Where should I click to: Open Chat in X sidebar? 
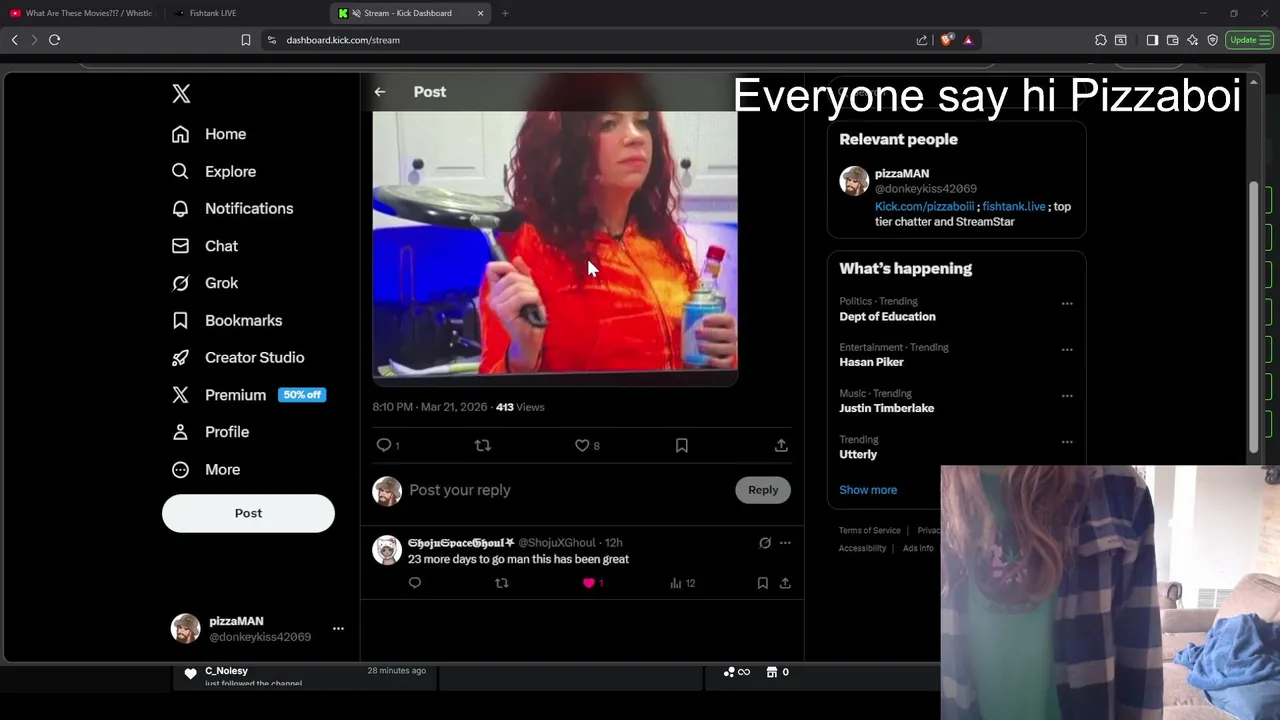coord(205,246)
